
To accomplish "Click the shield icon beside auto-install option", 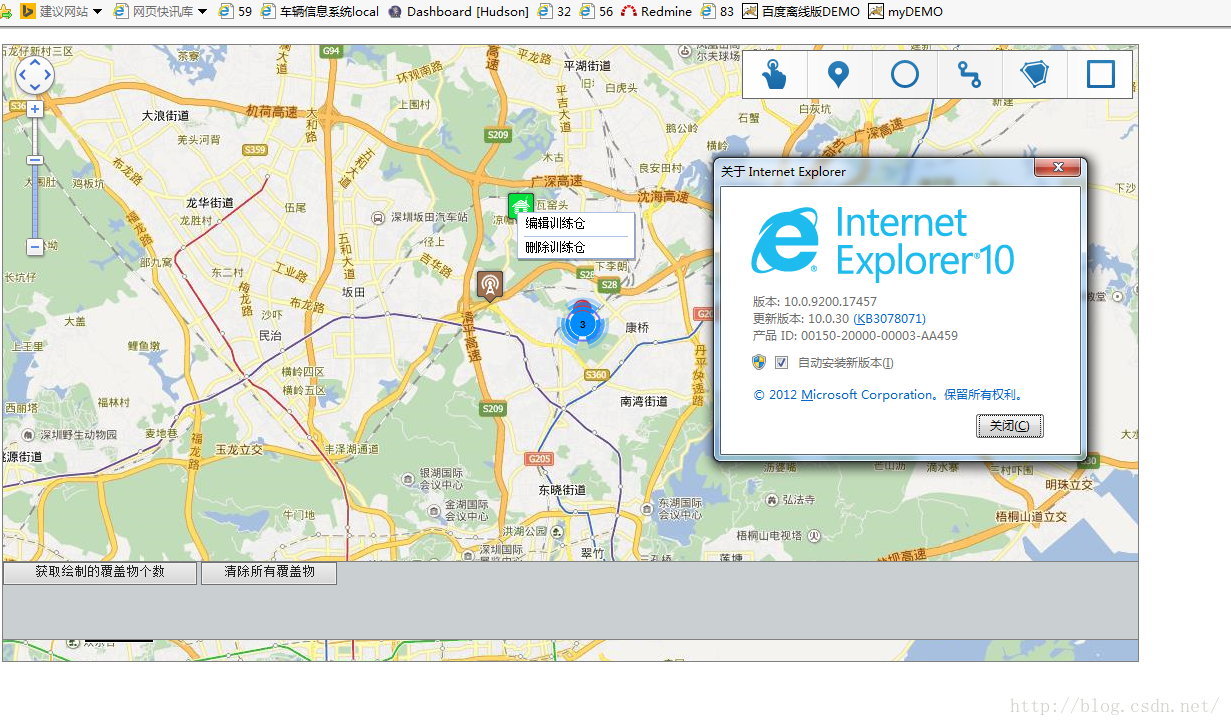I will tap(759, 362).
